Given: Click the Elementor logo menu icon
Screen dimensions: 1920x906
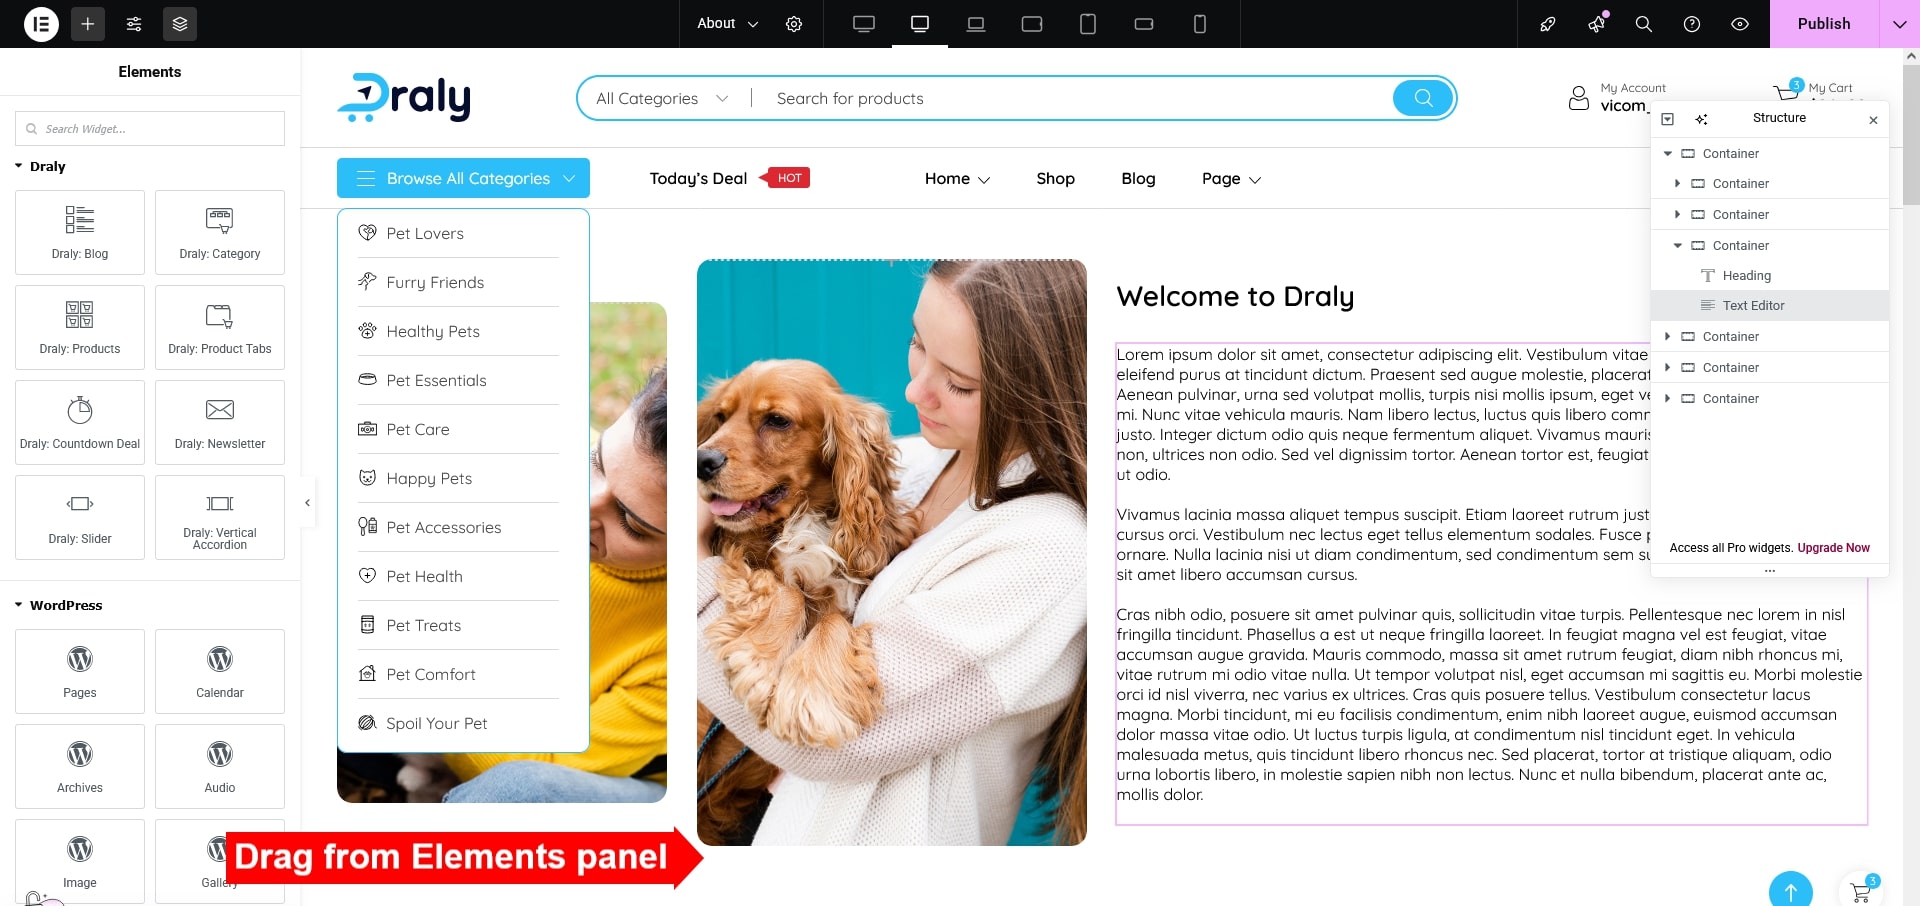Looking at the screenshot, I should point(41,24).
